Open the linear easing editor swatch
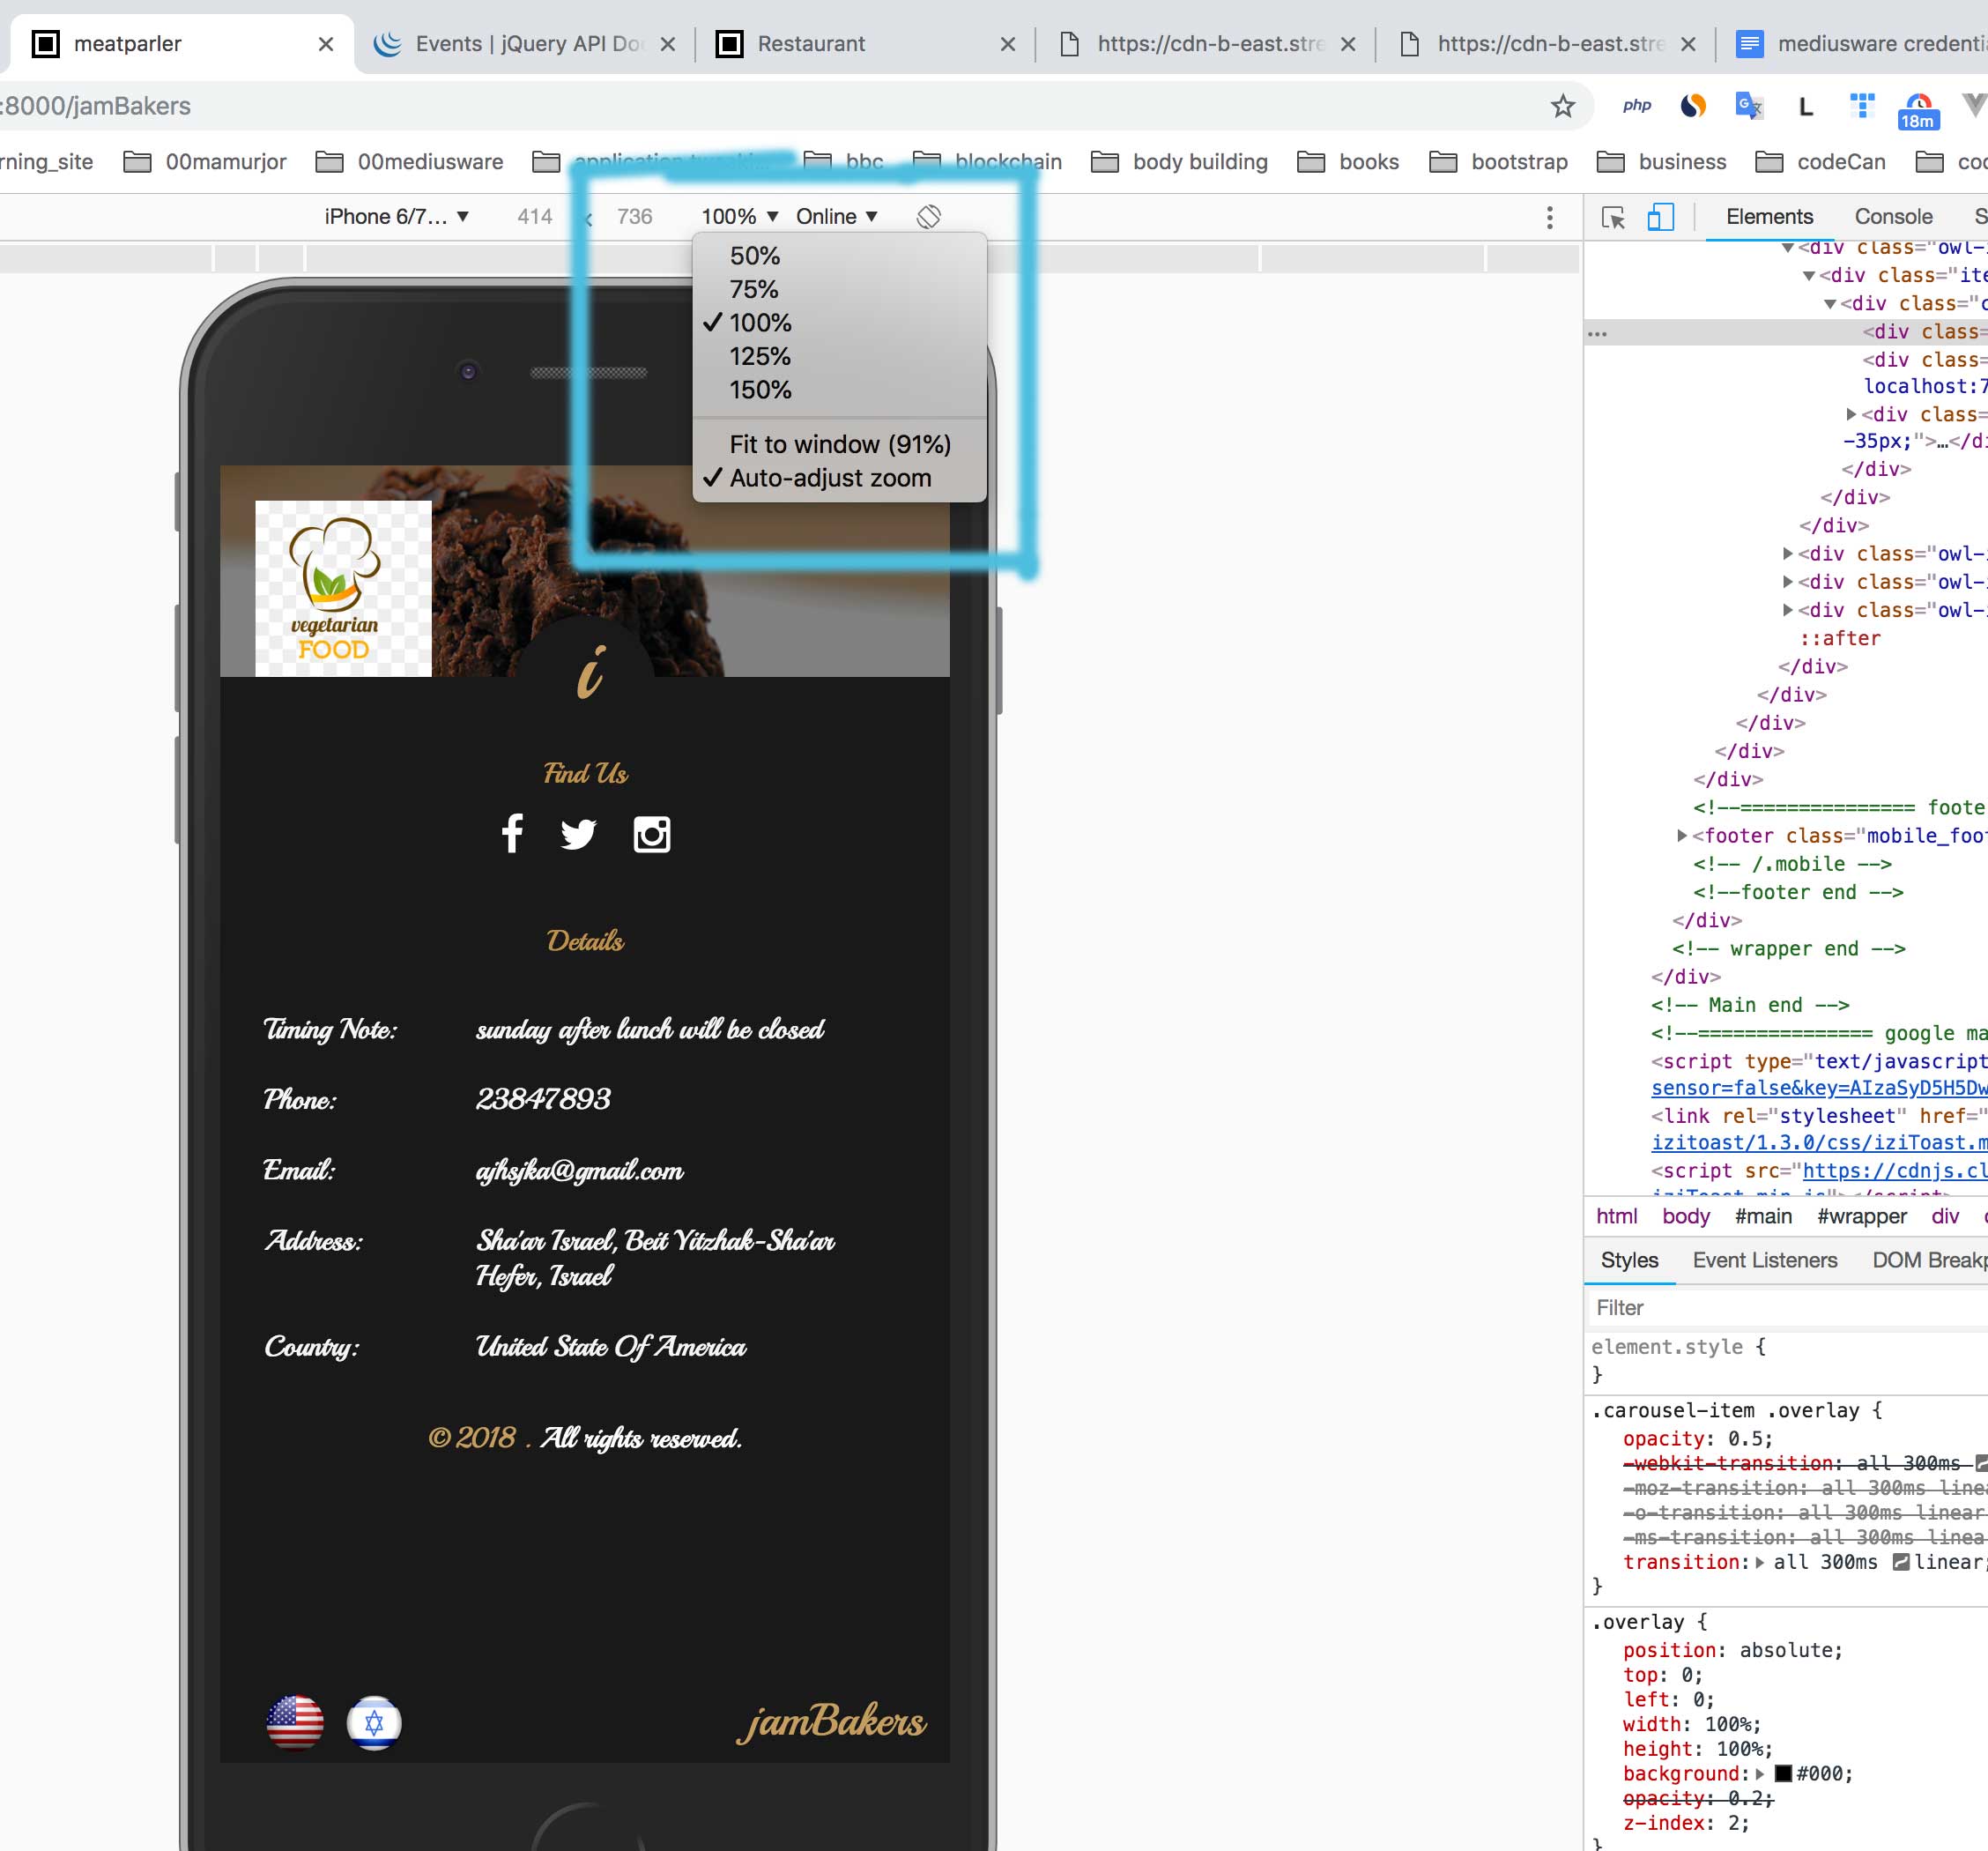 (1900, 1563)
